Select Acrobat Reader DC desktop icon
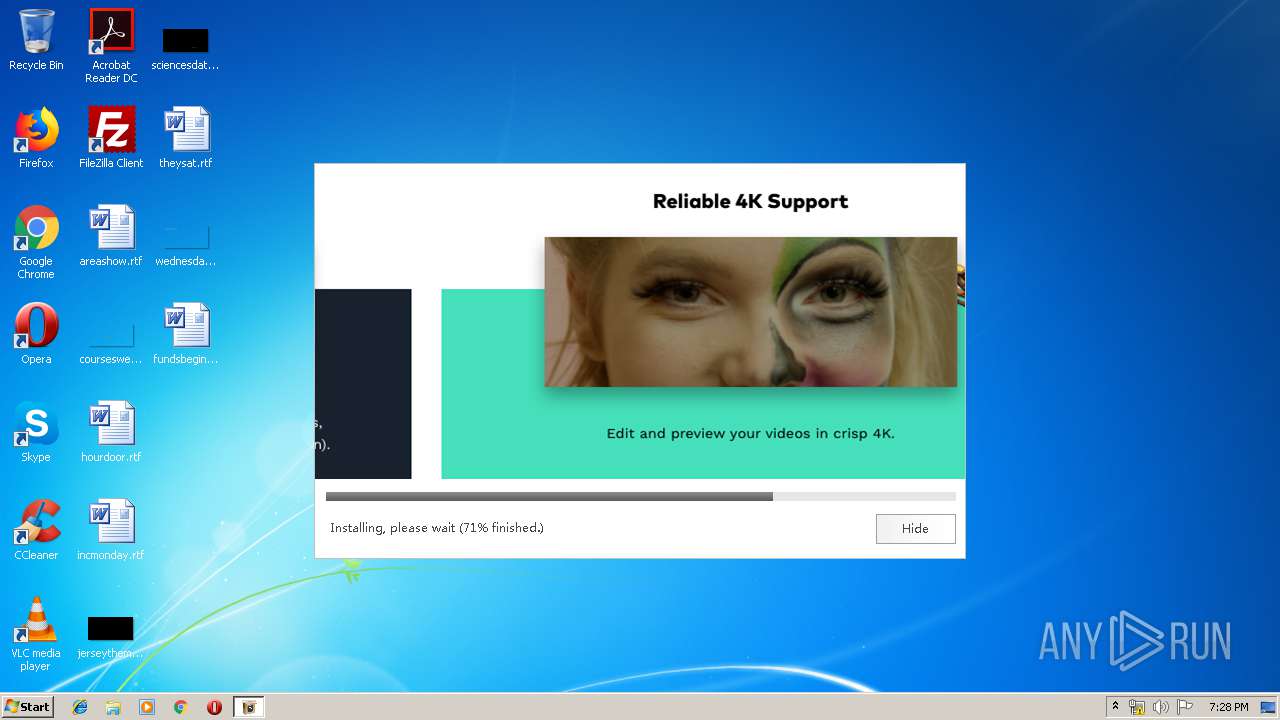Viewport: 1280px width, 720px height. [111, 46]
